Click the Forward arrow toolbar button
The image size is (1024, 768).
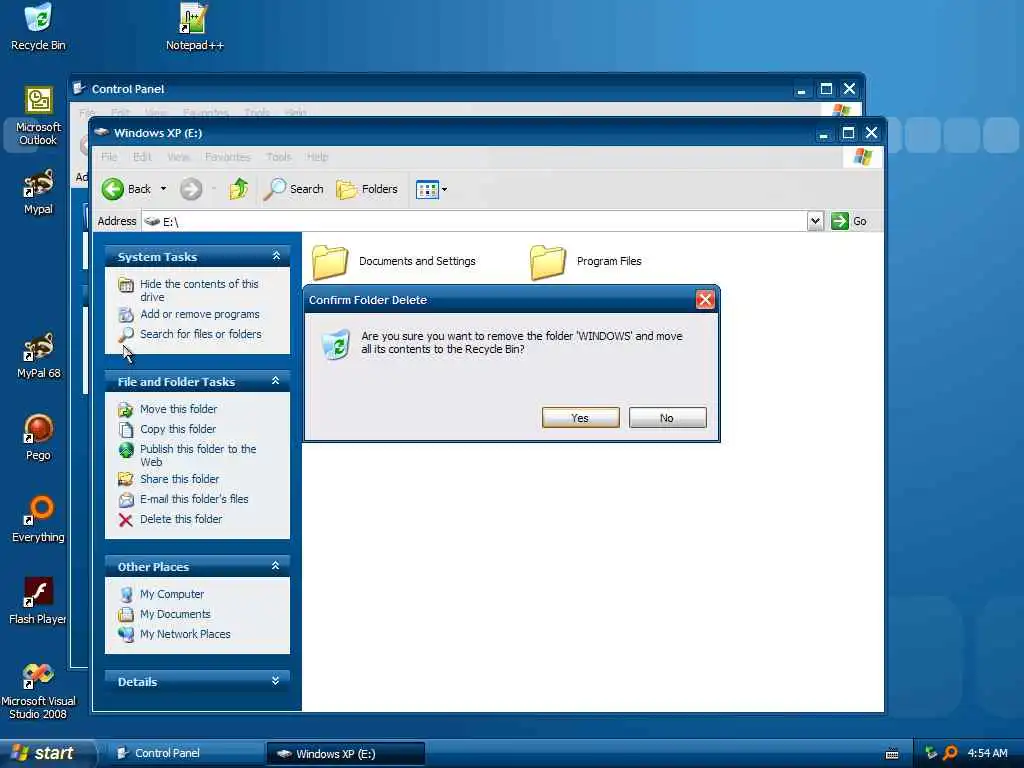pyautogui.click(x=191, y=189)
